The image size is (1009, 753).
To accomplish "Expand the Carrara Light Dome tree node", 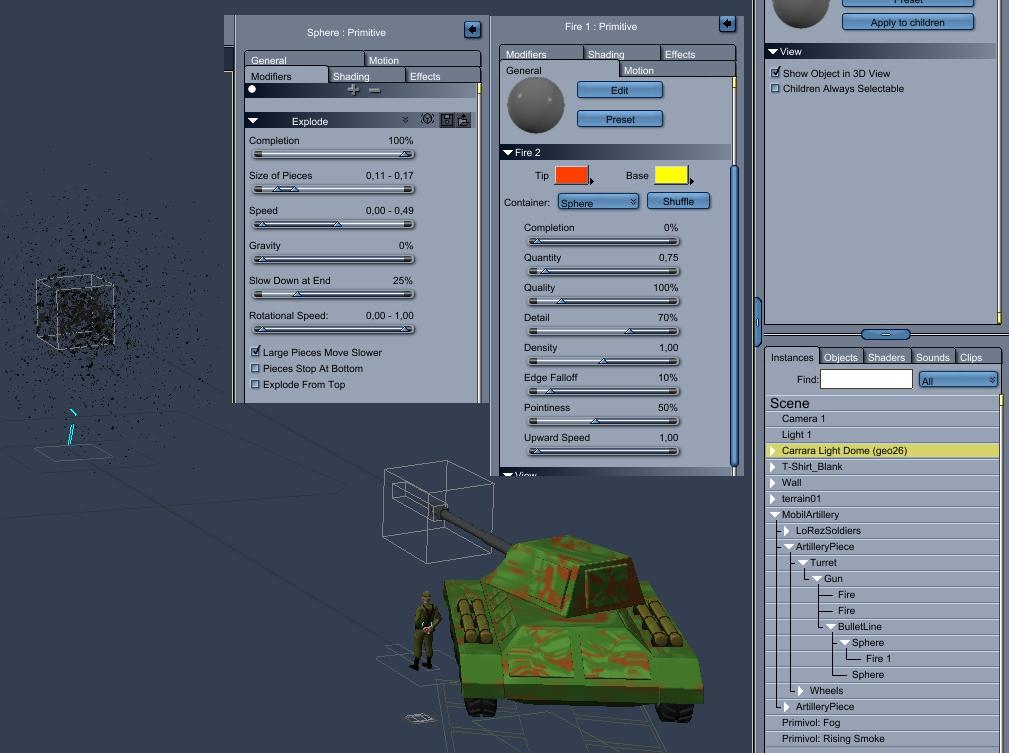I will [772, 451].
